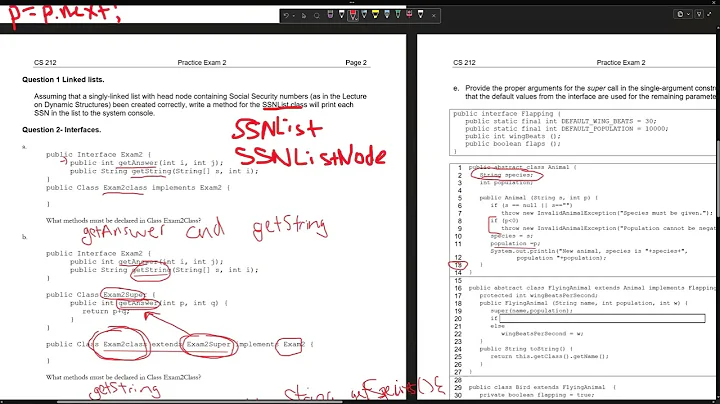Select the last white pen
This screenshot has height=404, width=720.
(421, 15)
